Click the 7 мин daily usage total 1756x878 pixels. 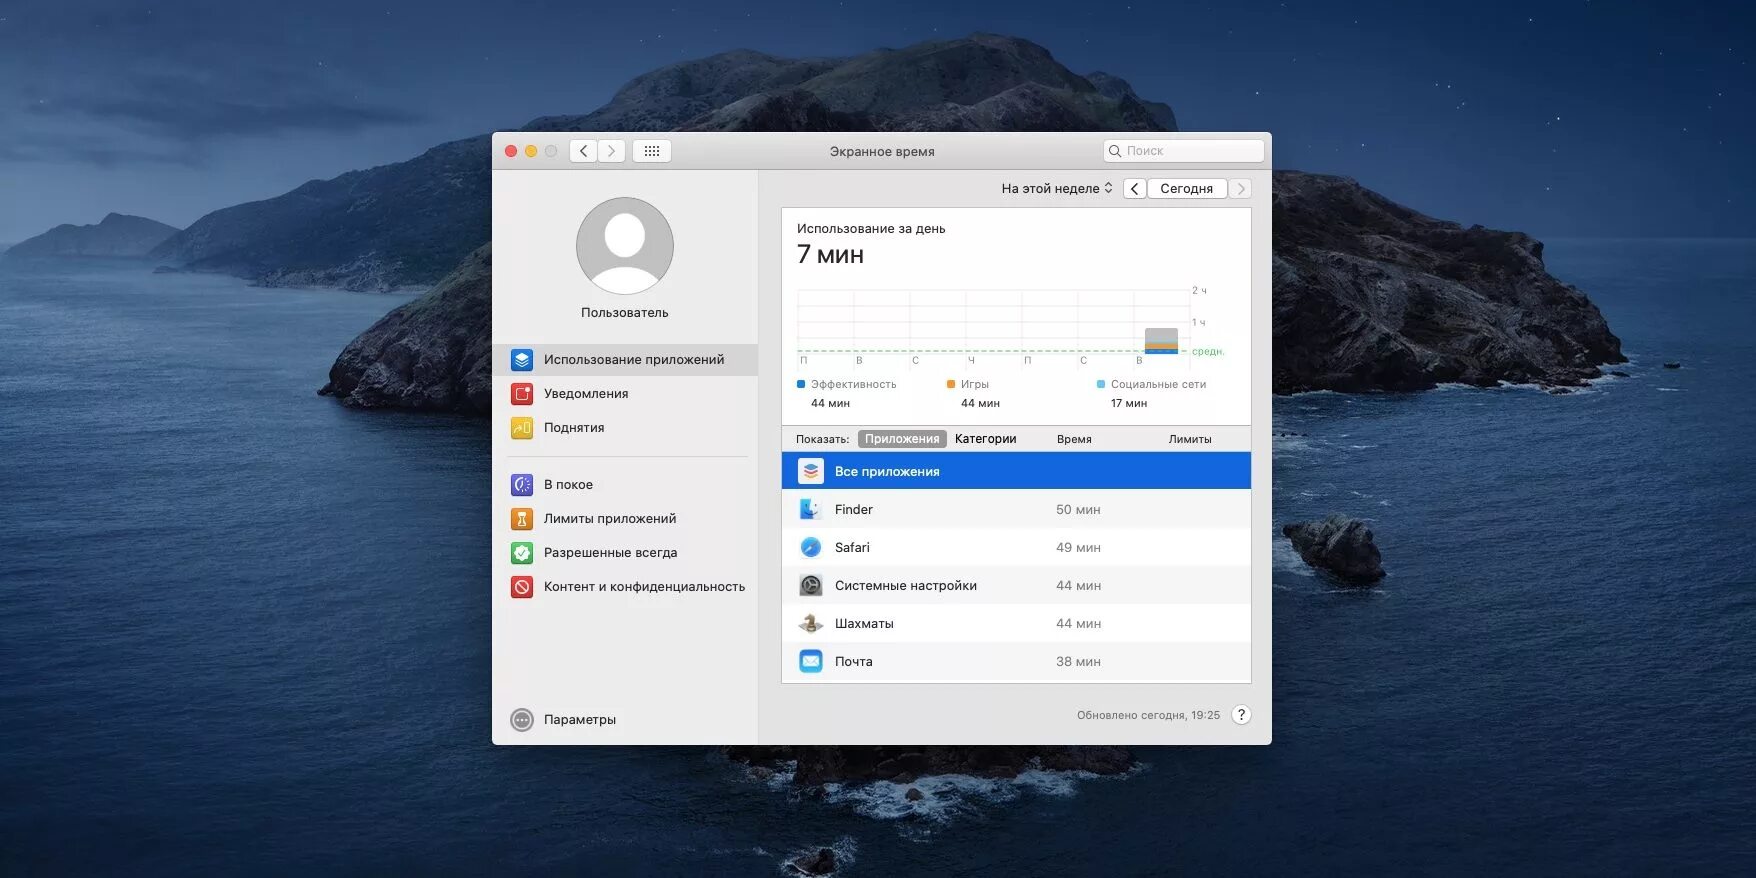[830, 255]
